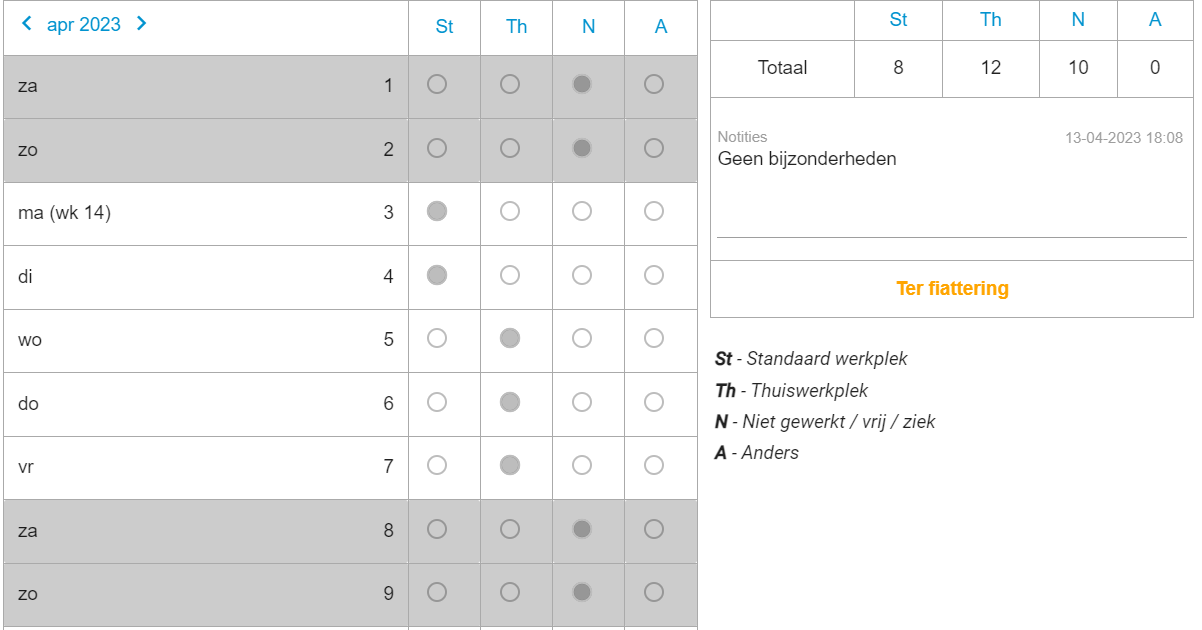Screen dimensions: 1202x630
Task: Go to previous month with left chevron
Action: click(26, 23)
